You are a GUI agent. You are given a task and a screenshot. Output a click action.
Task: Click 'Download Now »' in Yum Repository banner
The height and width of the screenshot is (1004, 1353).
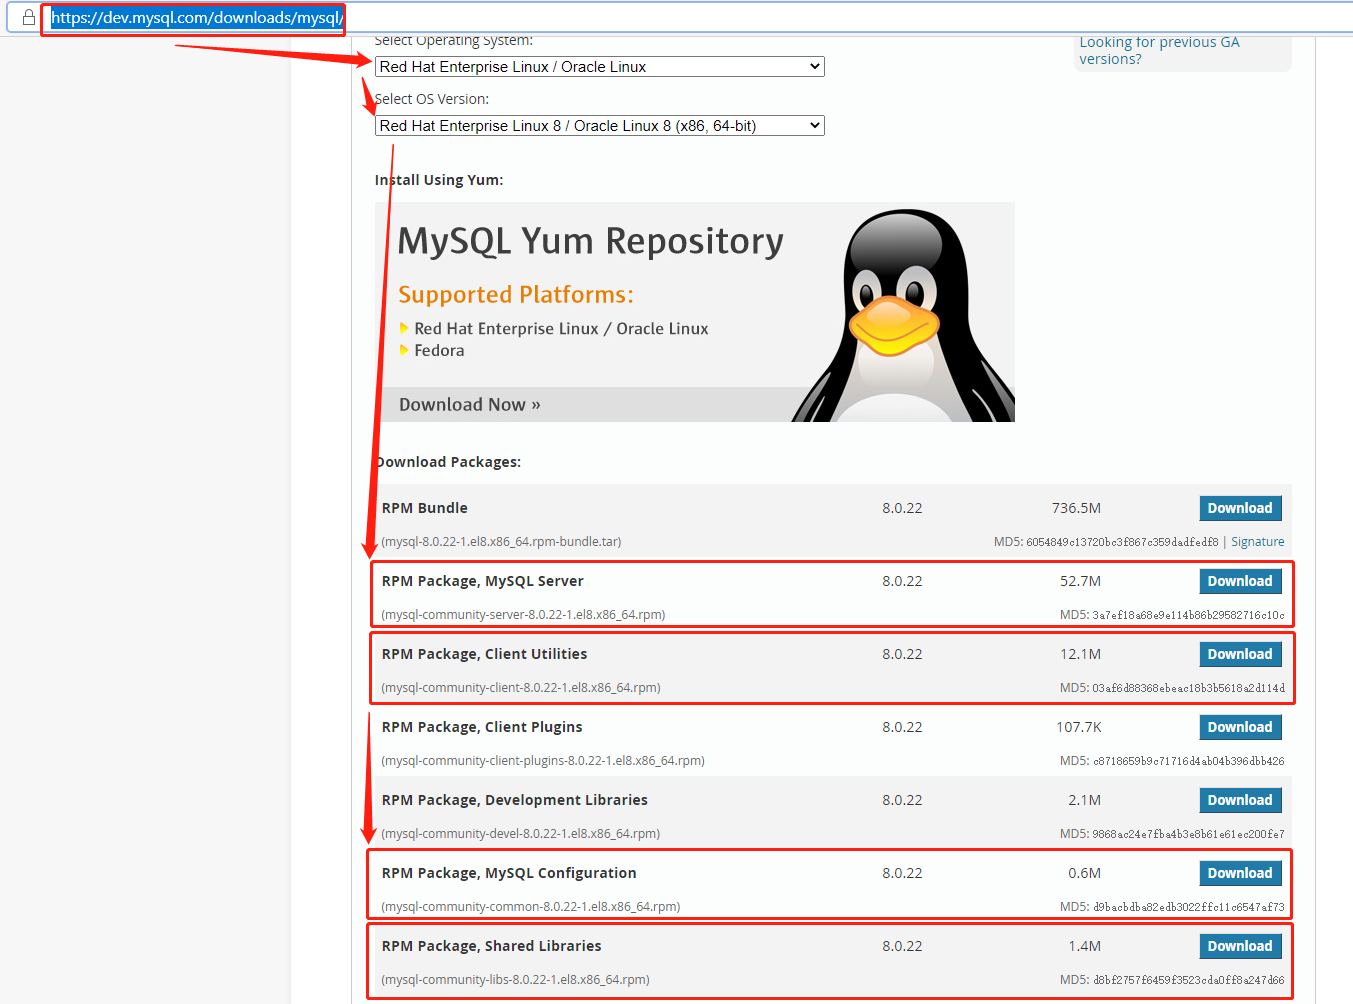[469, 405]
